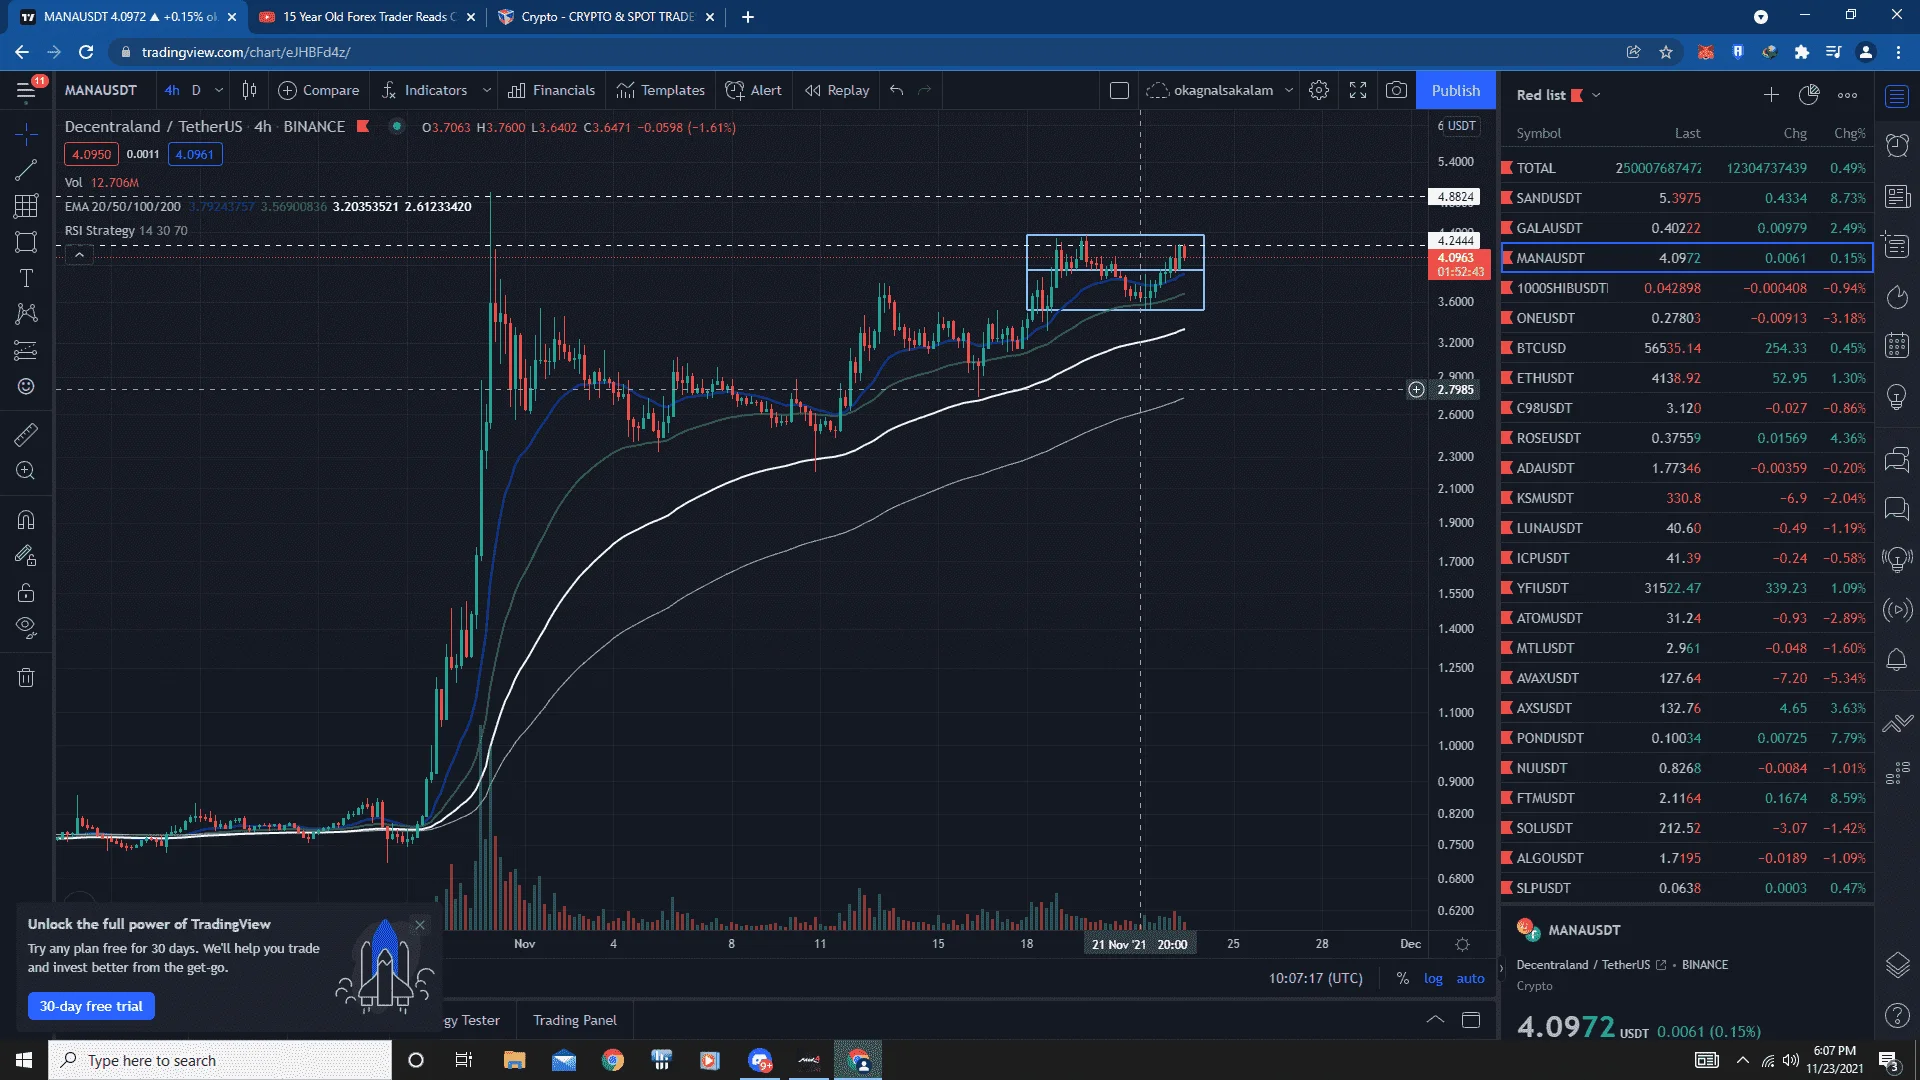Click the Publish button
This screenshot has height=1080, width=1920.
click(x=1455, y=90)
